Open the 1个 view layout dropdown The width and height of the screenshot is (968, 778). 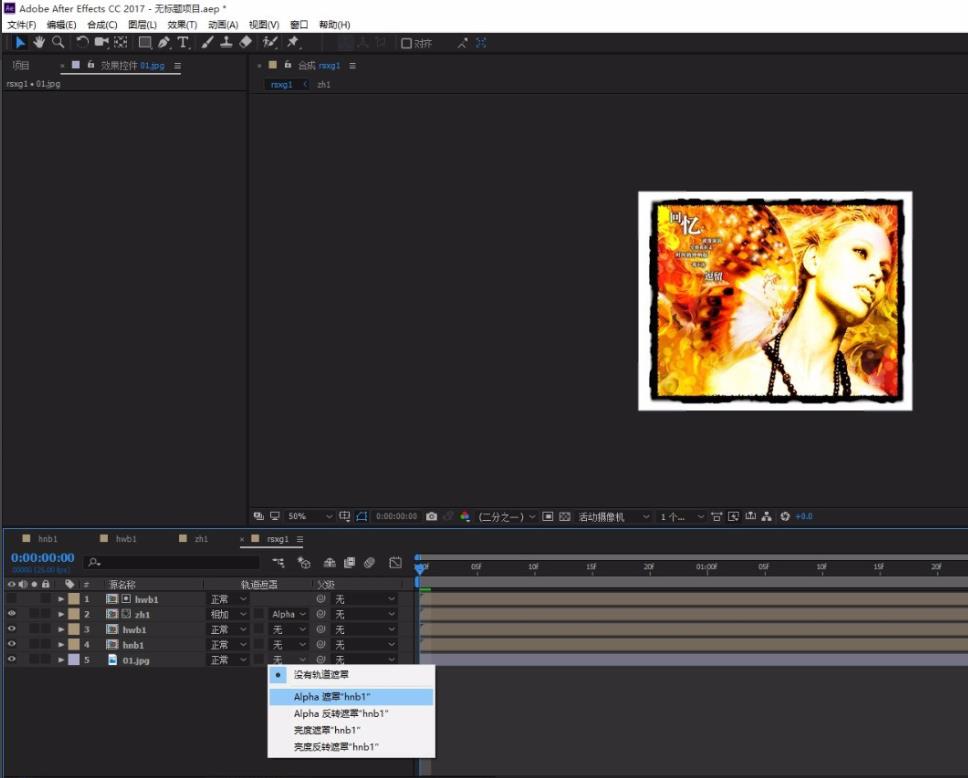click(x=682, y=517)
